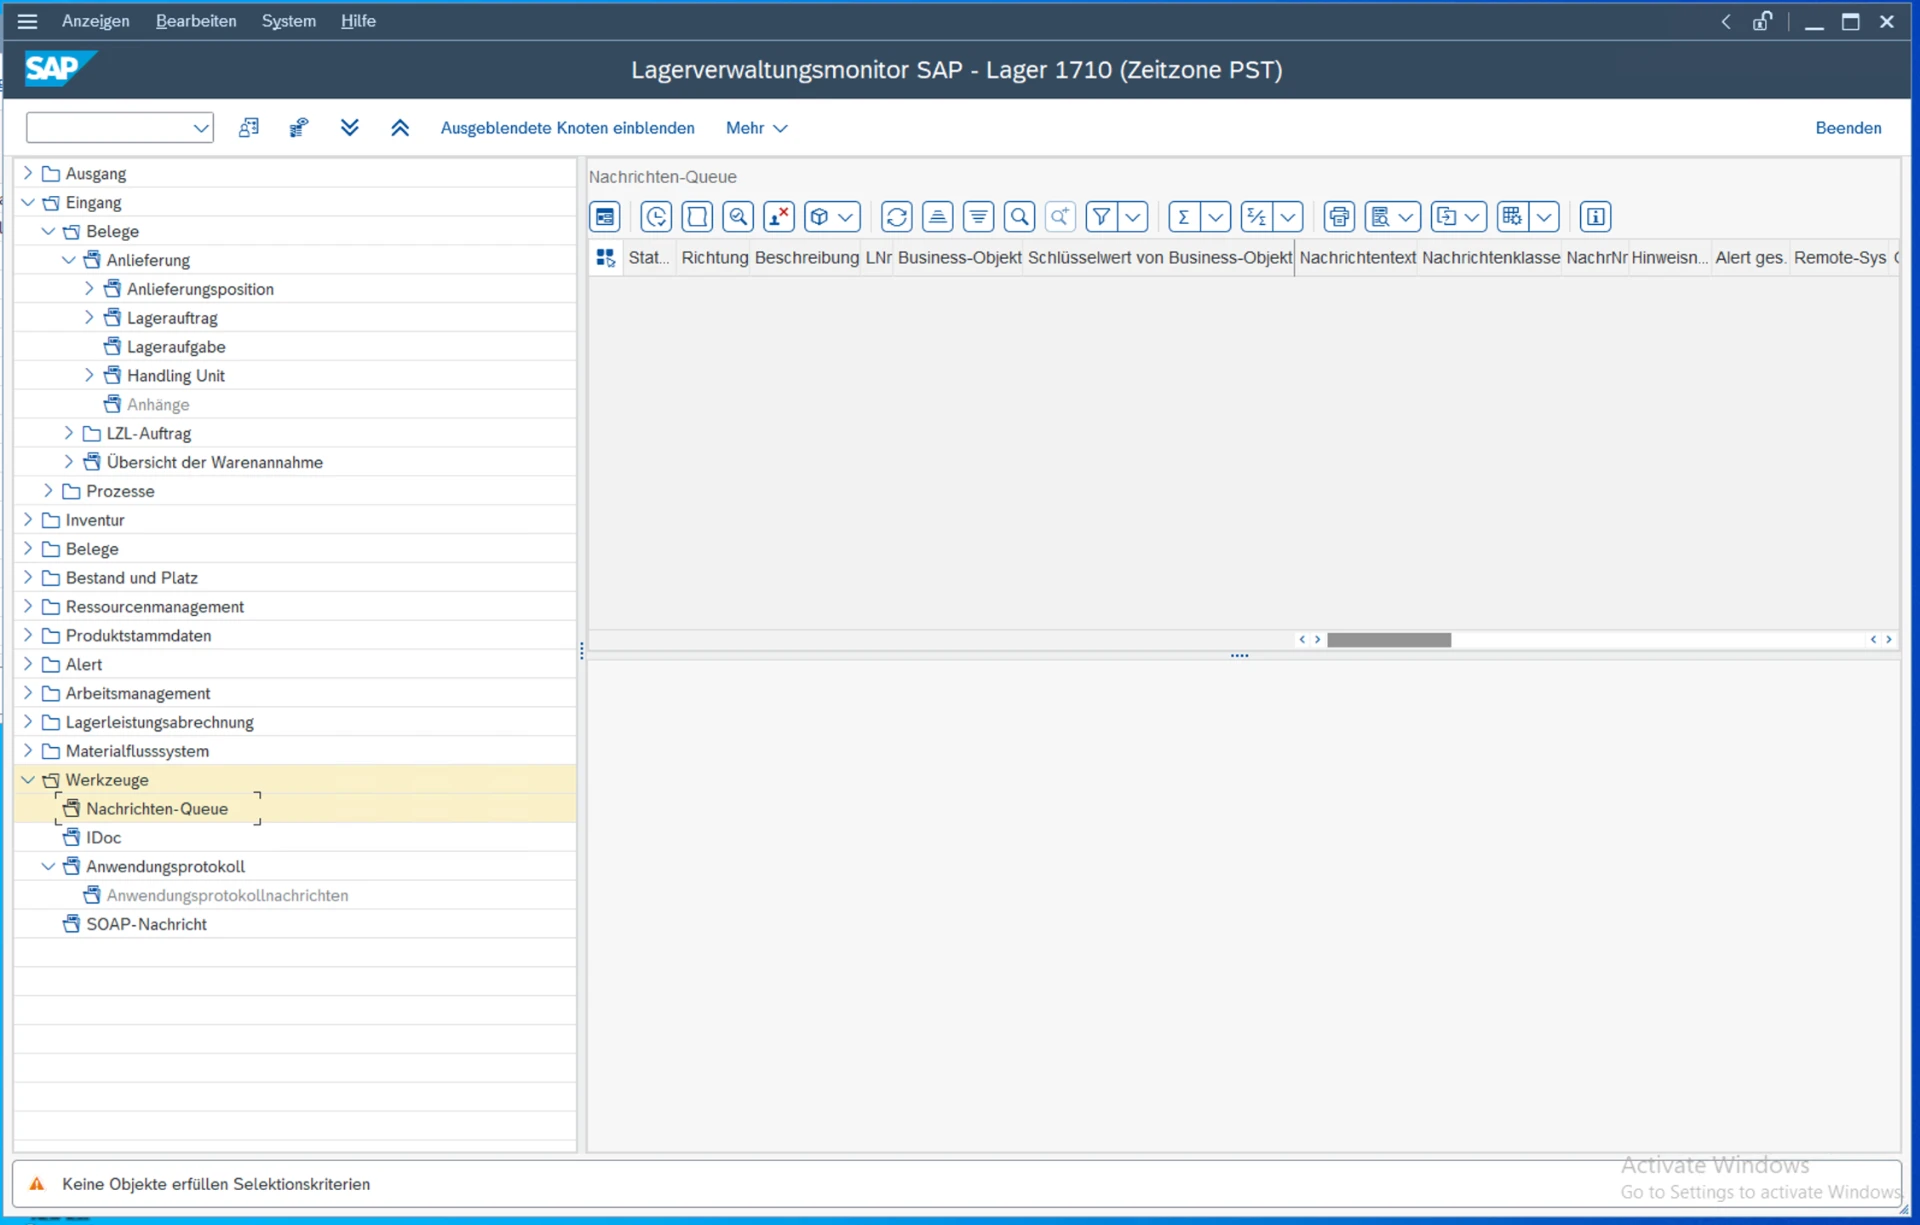Viewport: 1920px width, 1225px height.
Task: Open the subtotals dropdown arrow
Action: [x=1288, y=217]
